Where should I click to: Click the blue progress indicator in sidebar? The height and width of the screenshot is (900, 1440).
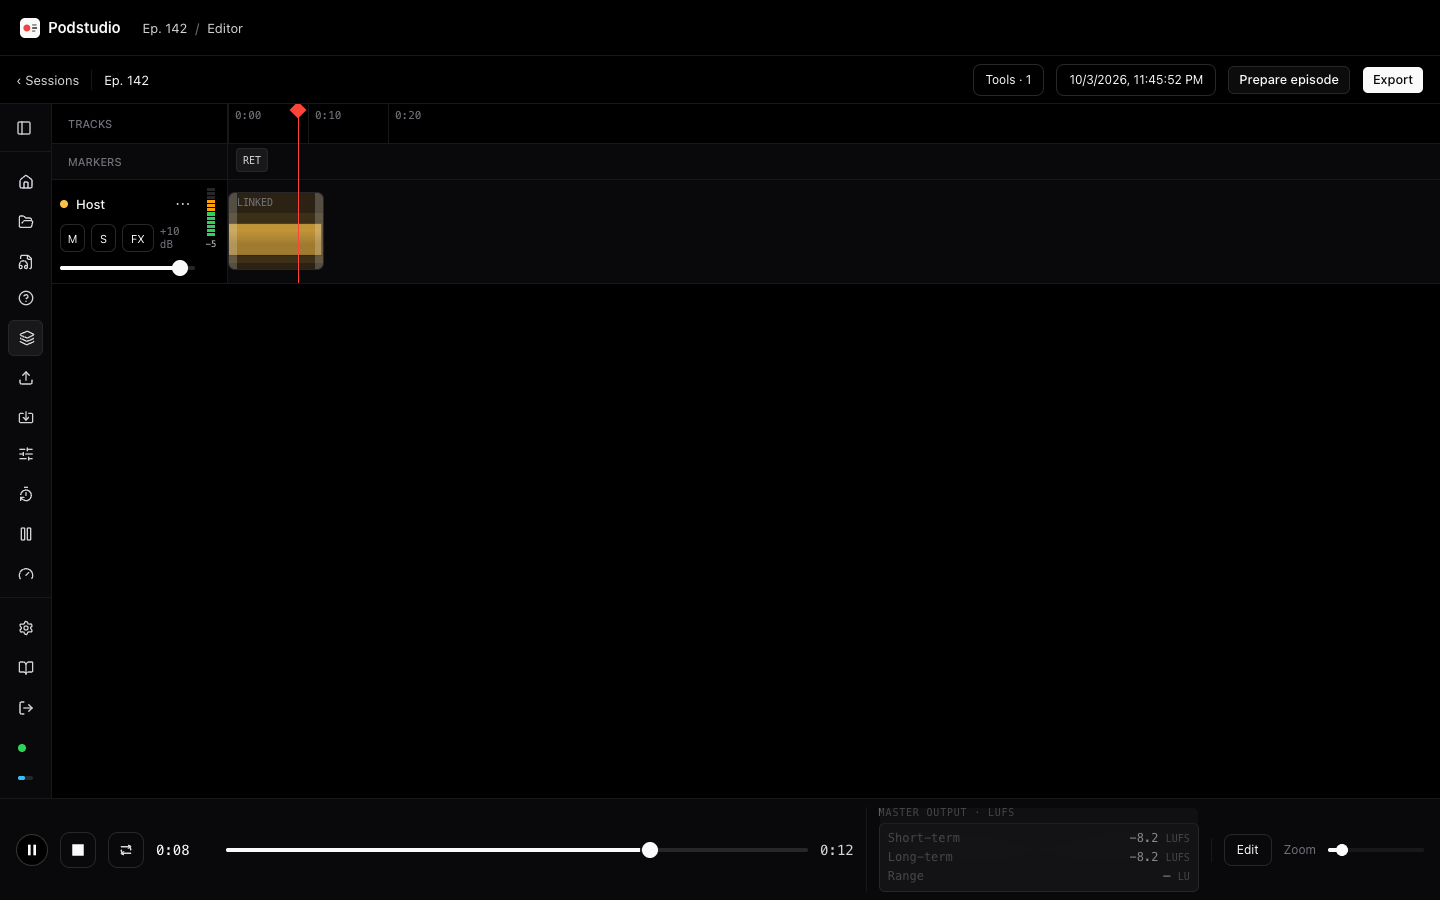(25, 777)
